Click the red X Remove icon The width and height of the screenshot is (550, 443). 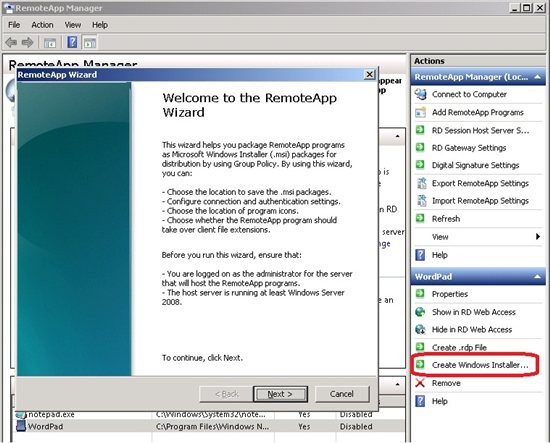(420, 383)
